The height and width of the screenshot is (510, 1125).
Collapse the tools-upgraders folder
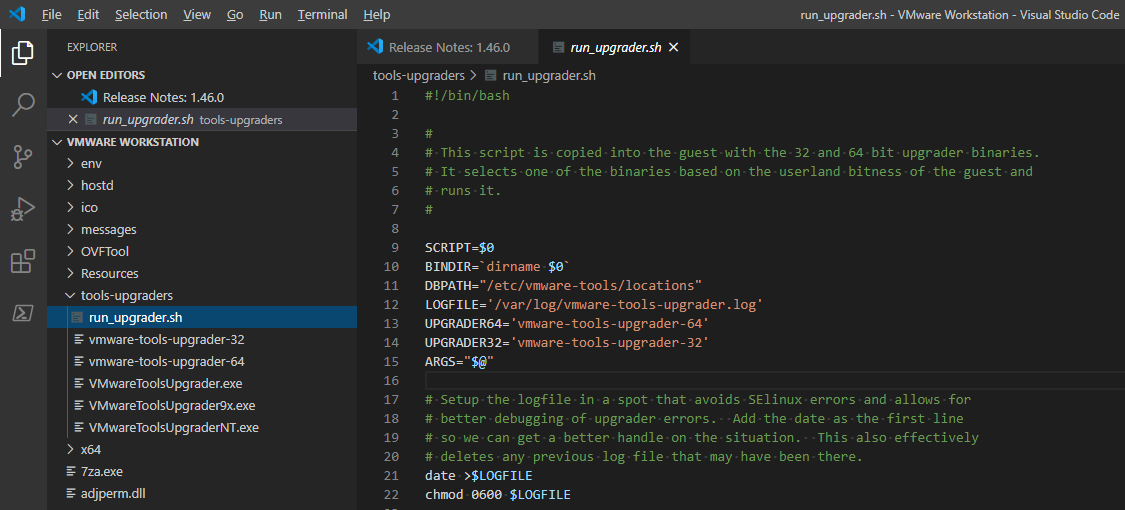click(x=70, y=296)
